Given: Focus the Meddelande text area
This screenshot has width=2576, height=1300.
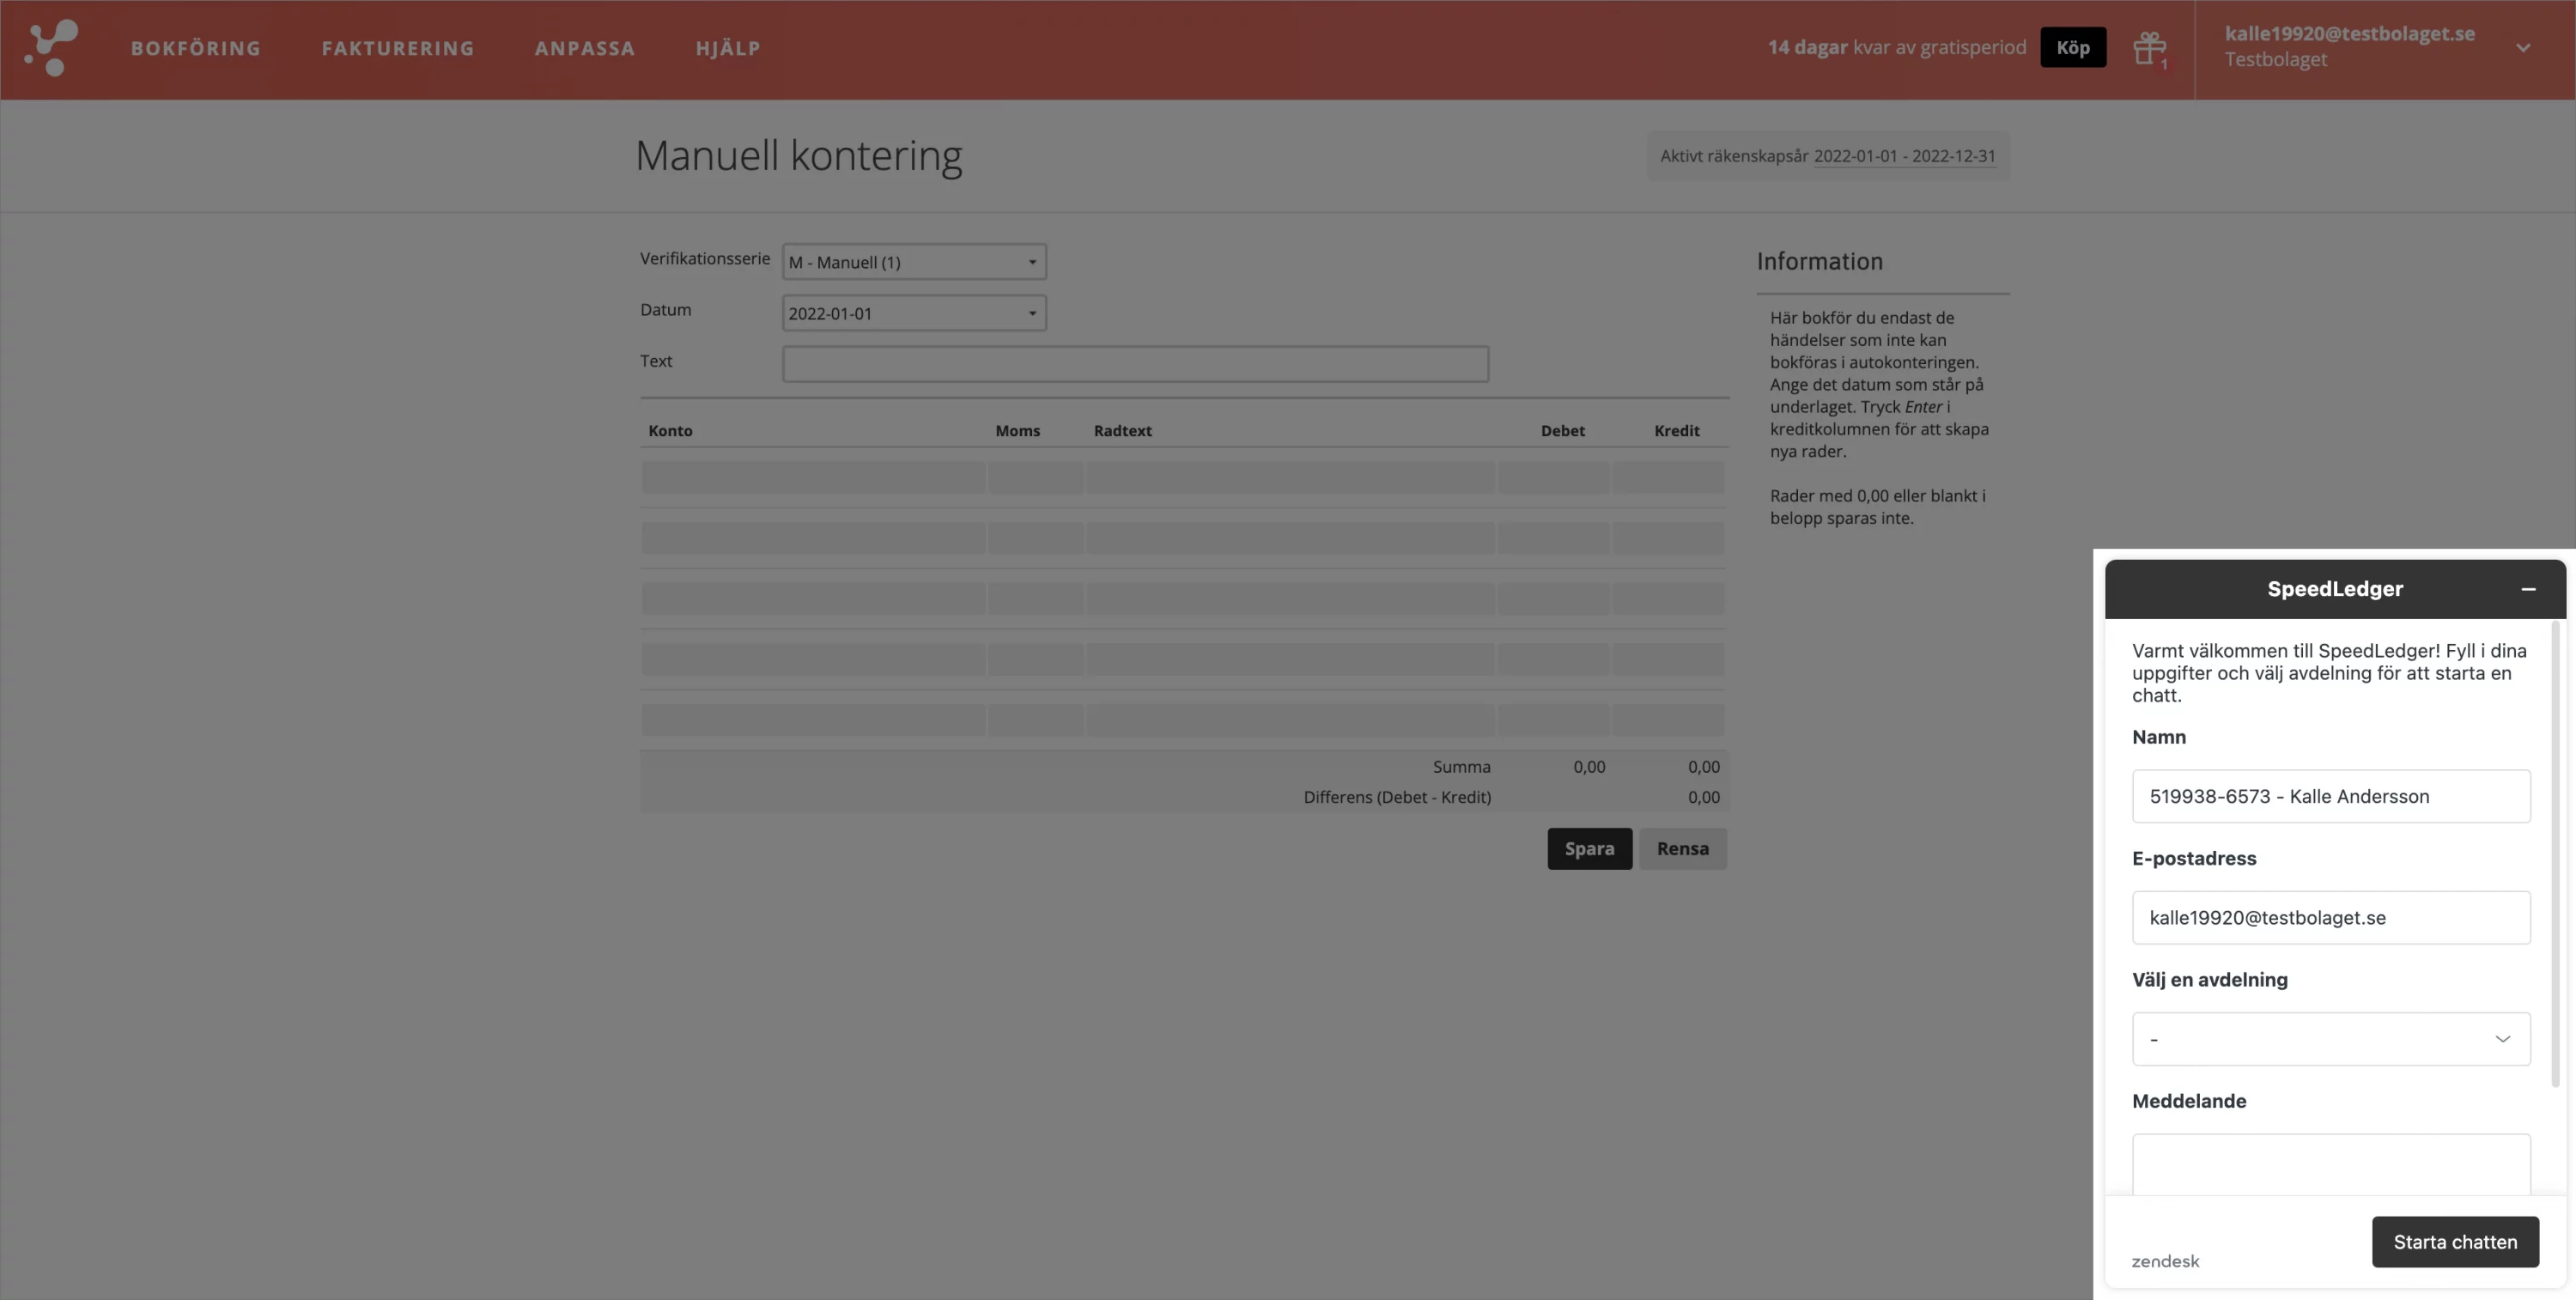Looking at the screenshot, I should pos(2331,1164).
